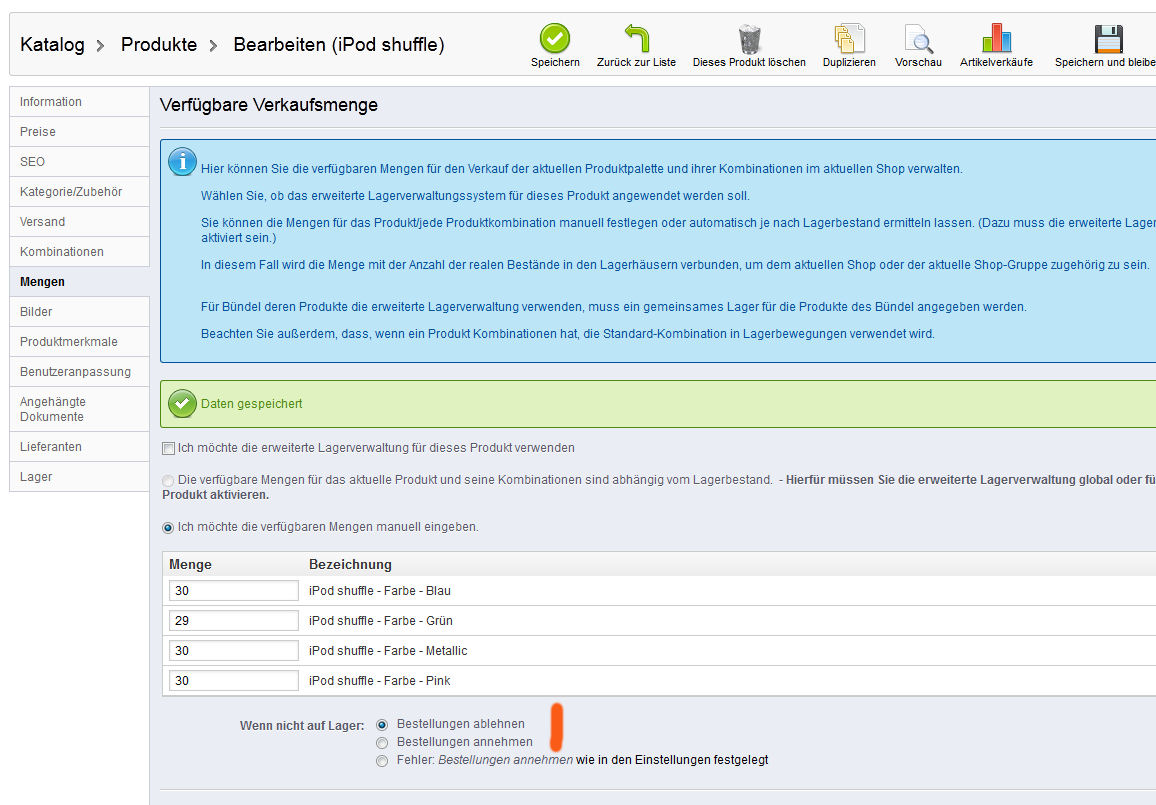Click 'Bearbeiten (iPod shuffle)' breadcrumb text
Screen dimensions: 1156x805
pos(339,45)
